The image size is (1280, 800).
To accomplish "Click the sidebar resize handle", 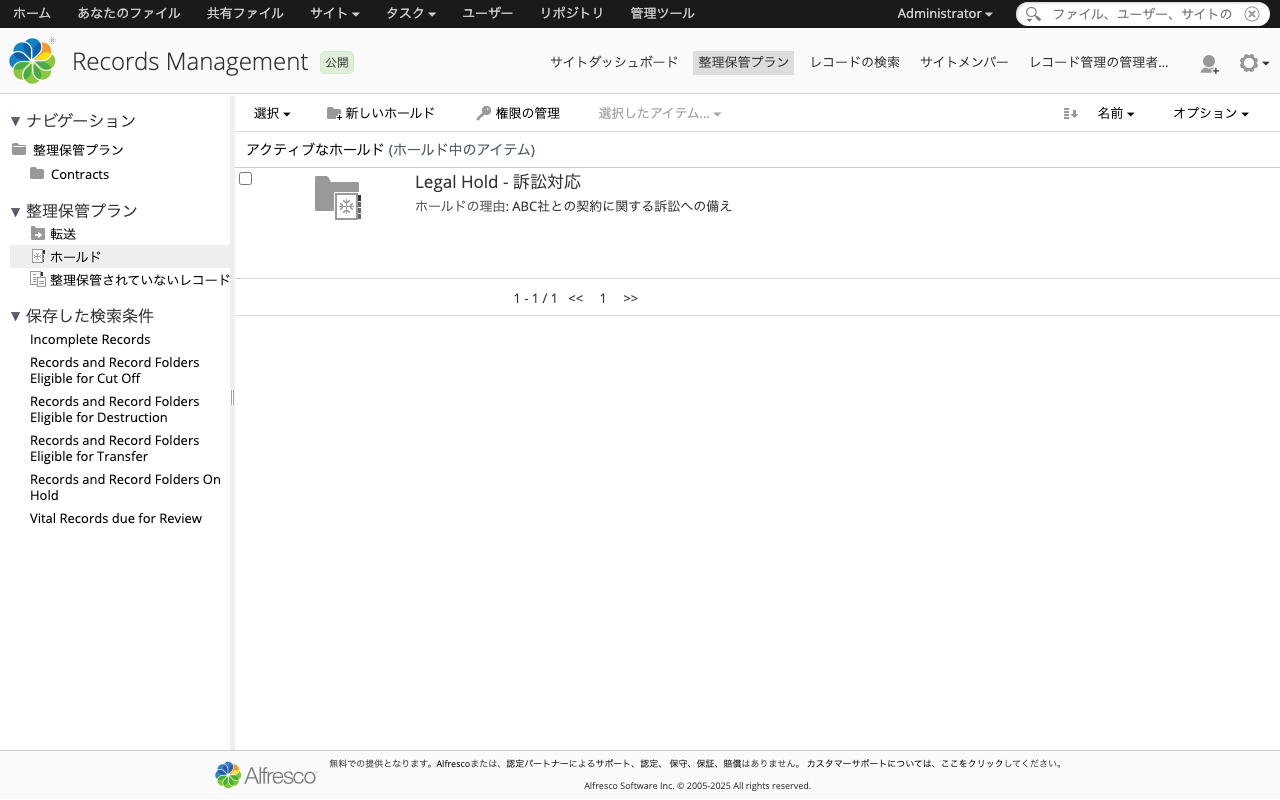I will point(232,398).
